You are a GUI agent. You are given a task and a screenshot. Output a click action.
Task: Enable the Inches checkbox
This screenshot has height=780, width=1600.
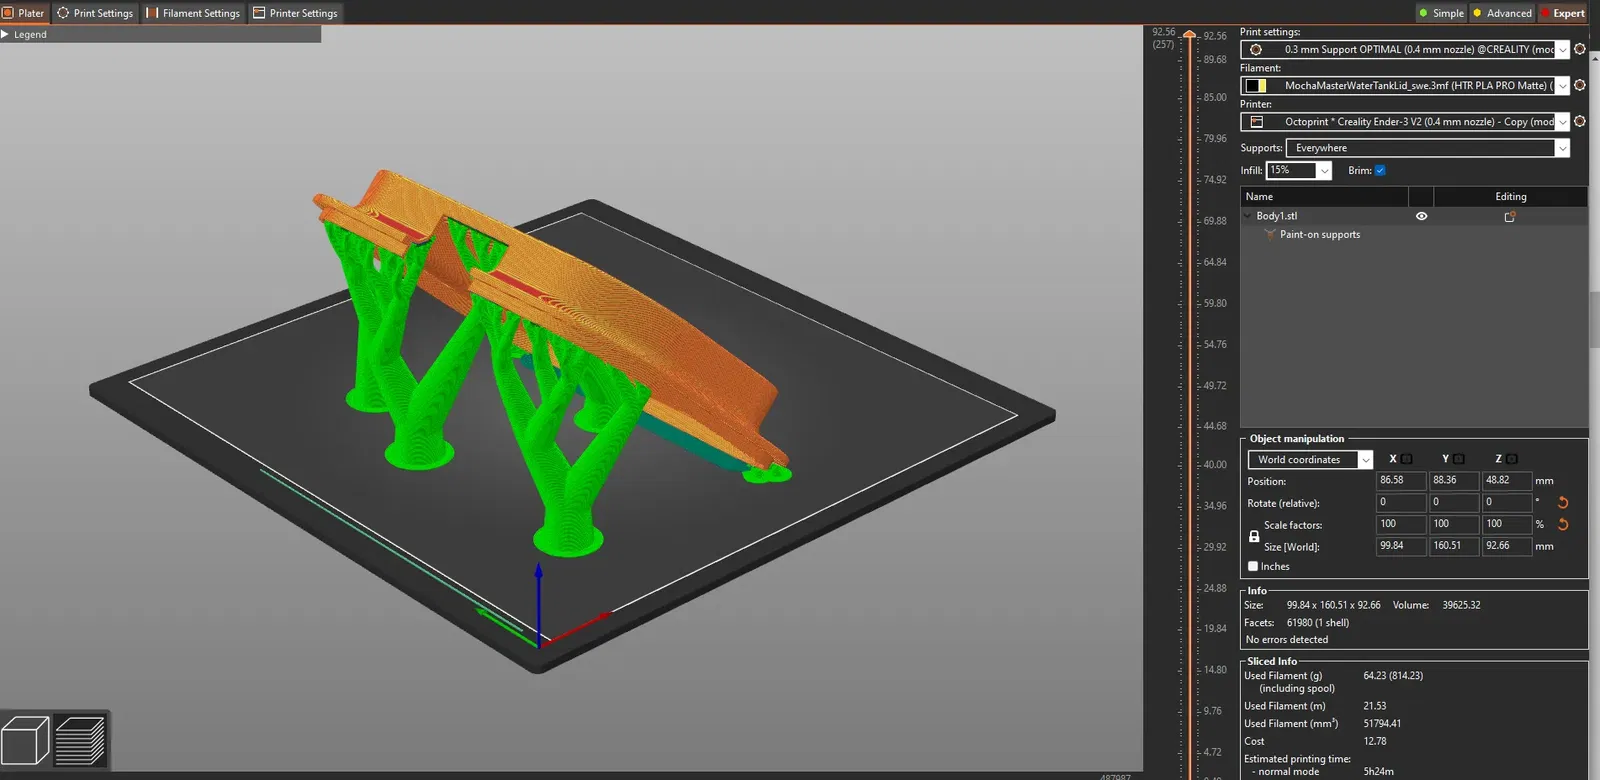tap(1253, 567)
